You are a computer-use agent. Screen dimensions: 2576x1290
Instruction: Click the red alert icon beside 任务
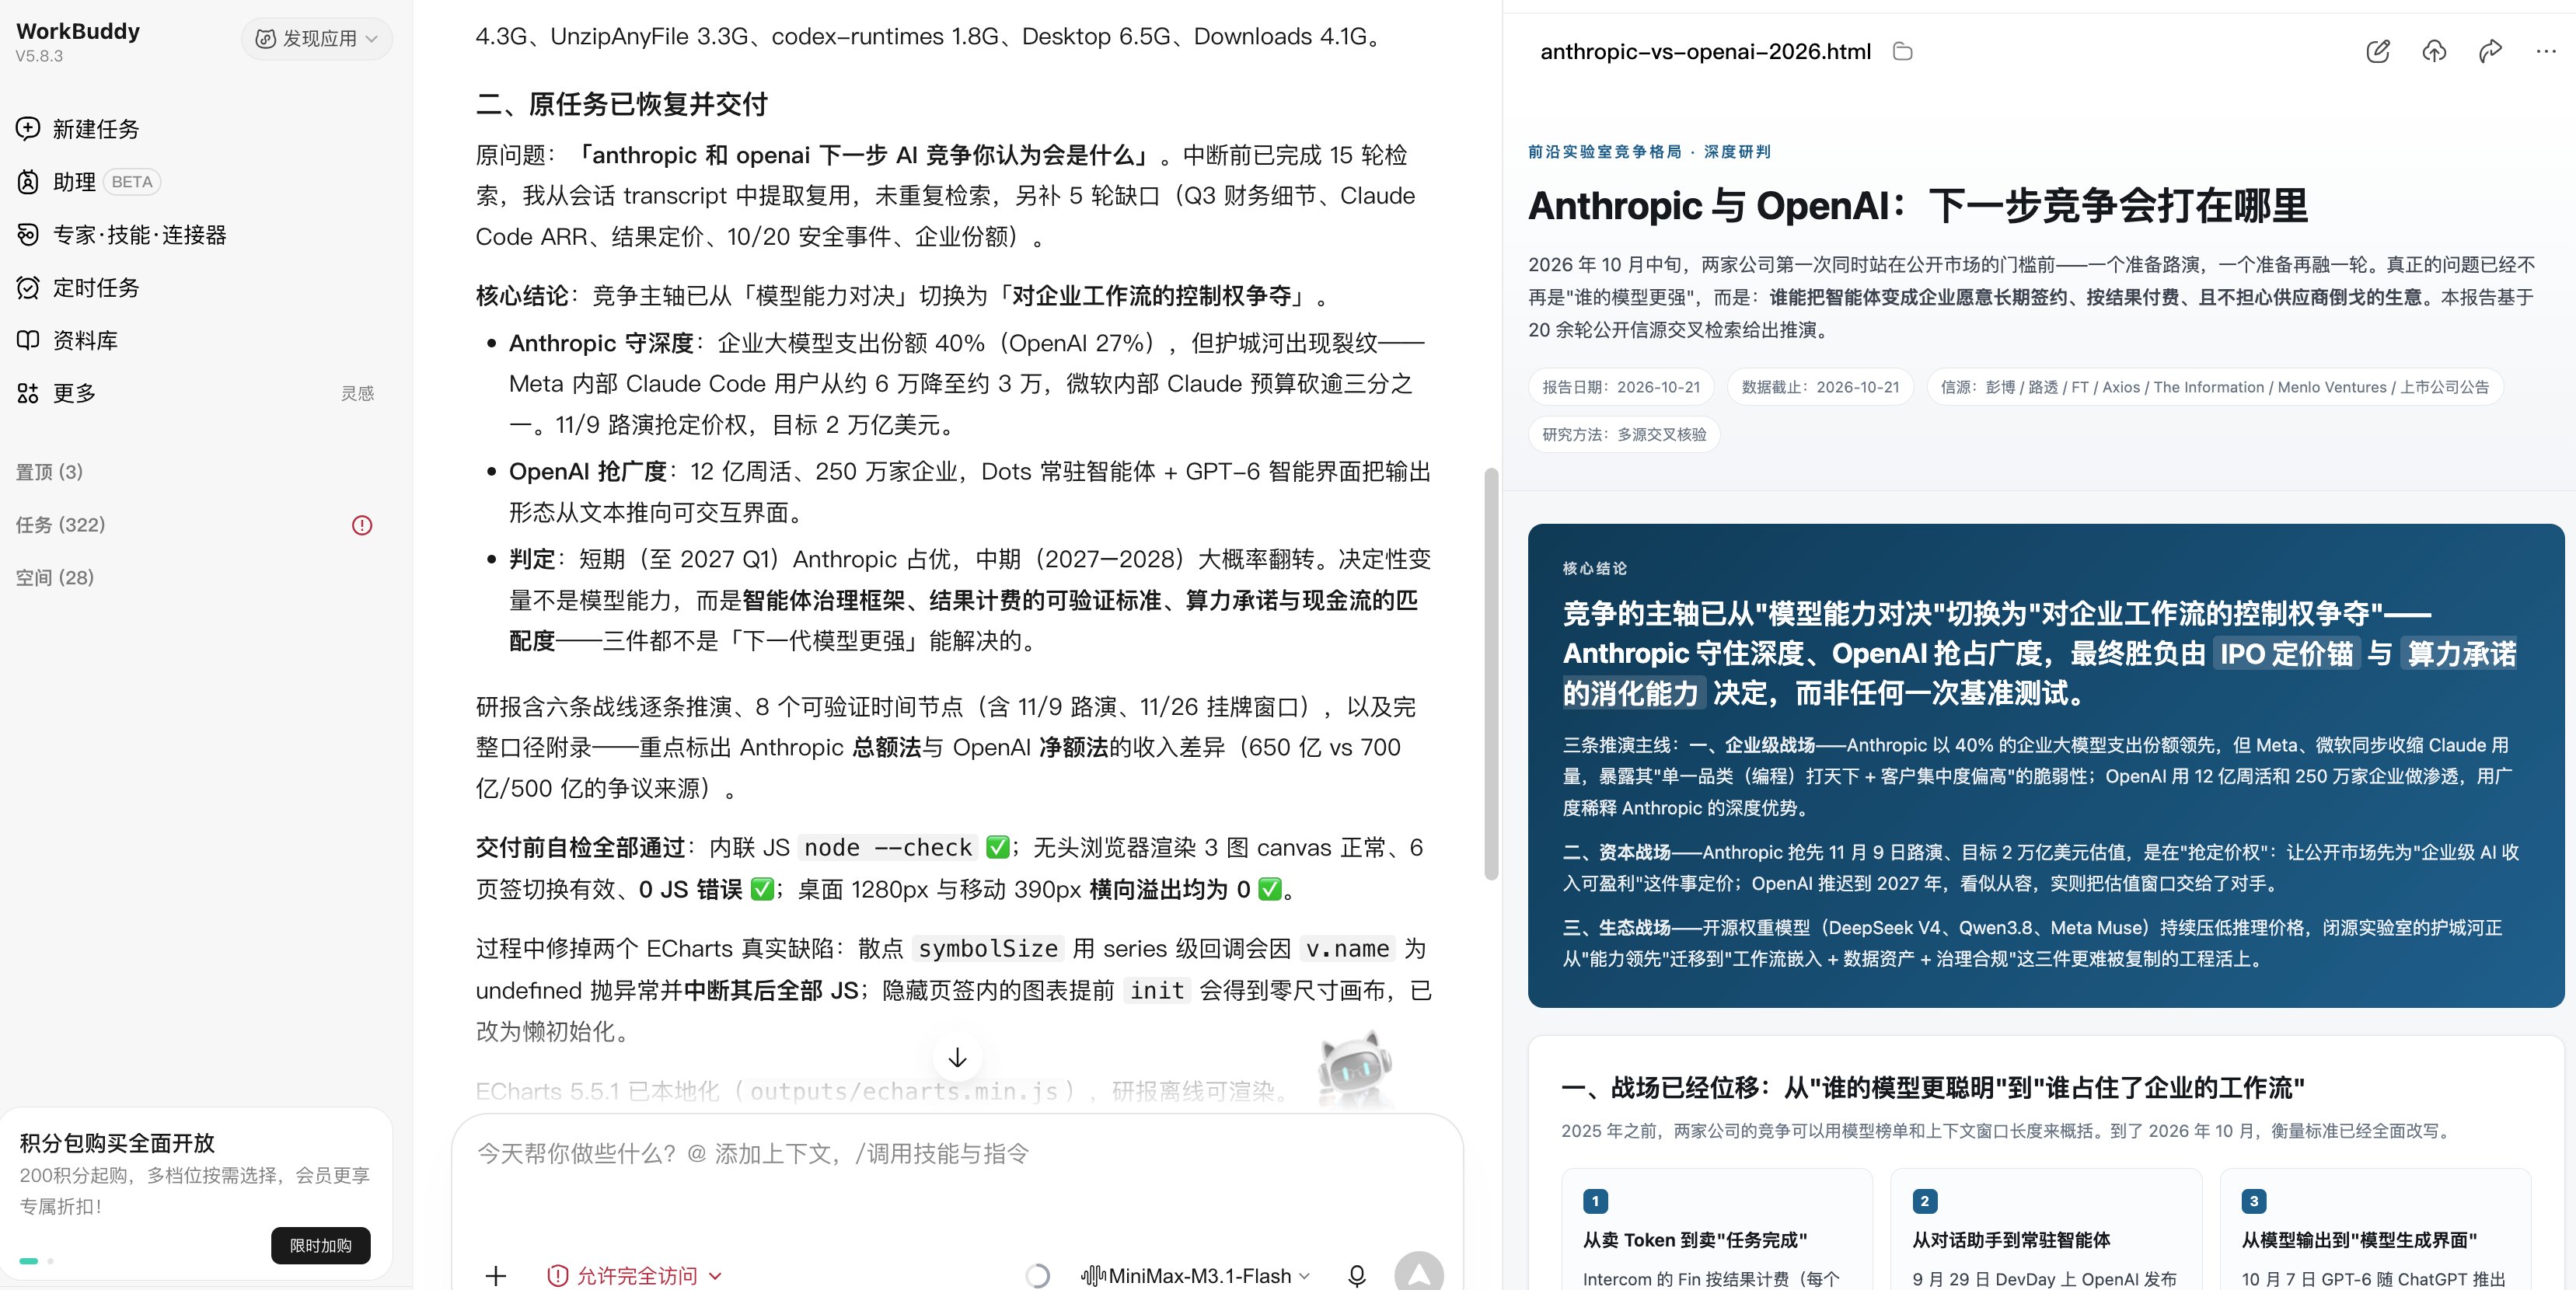[362, 525]
